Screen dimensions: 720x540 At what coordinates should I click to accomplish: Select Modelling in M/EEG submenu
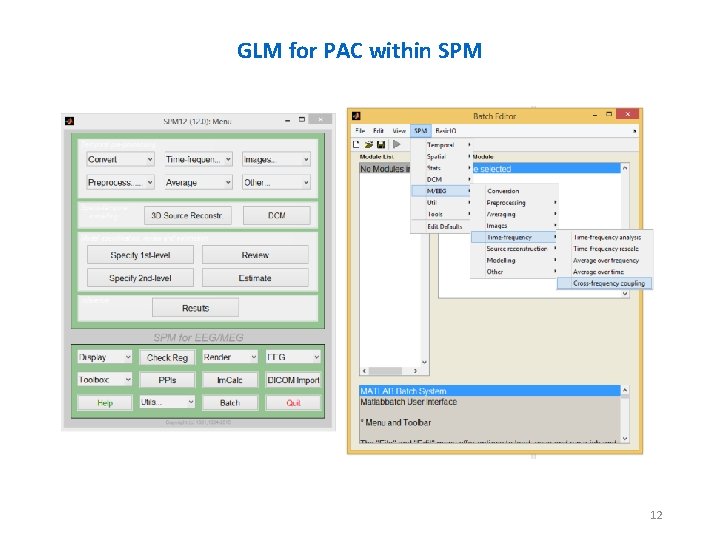pyautogui.click(x=514, y=260)
